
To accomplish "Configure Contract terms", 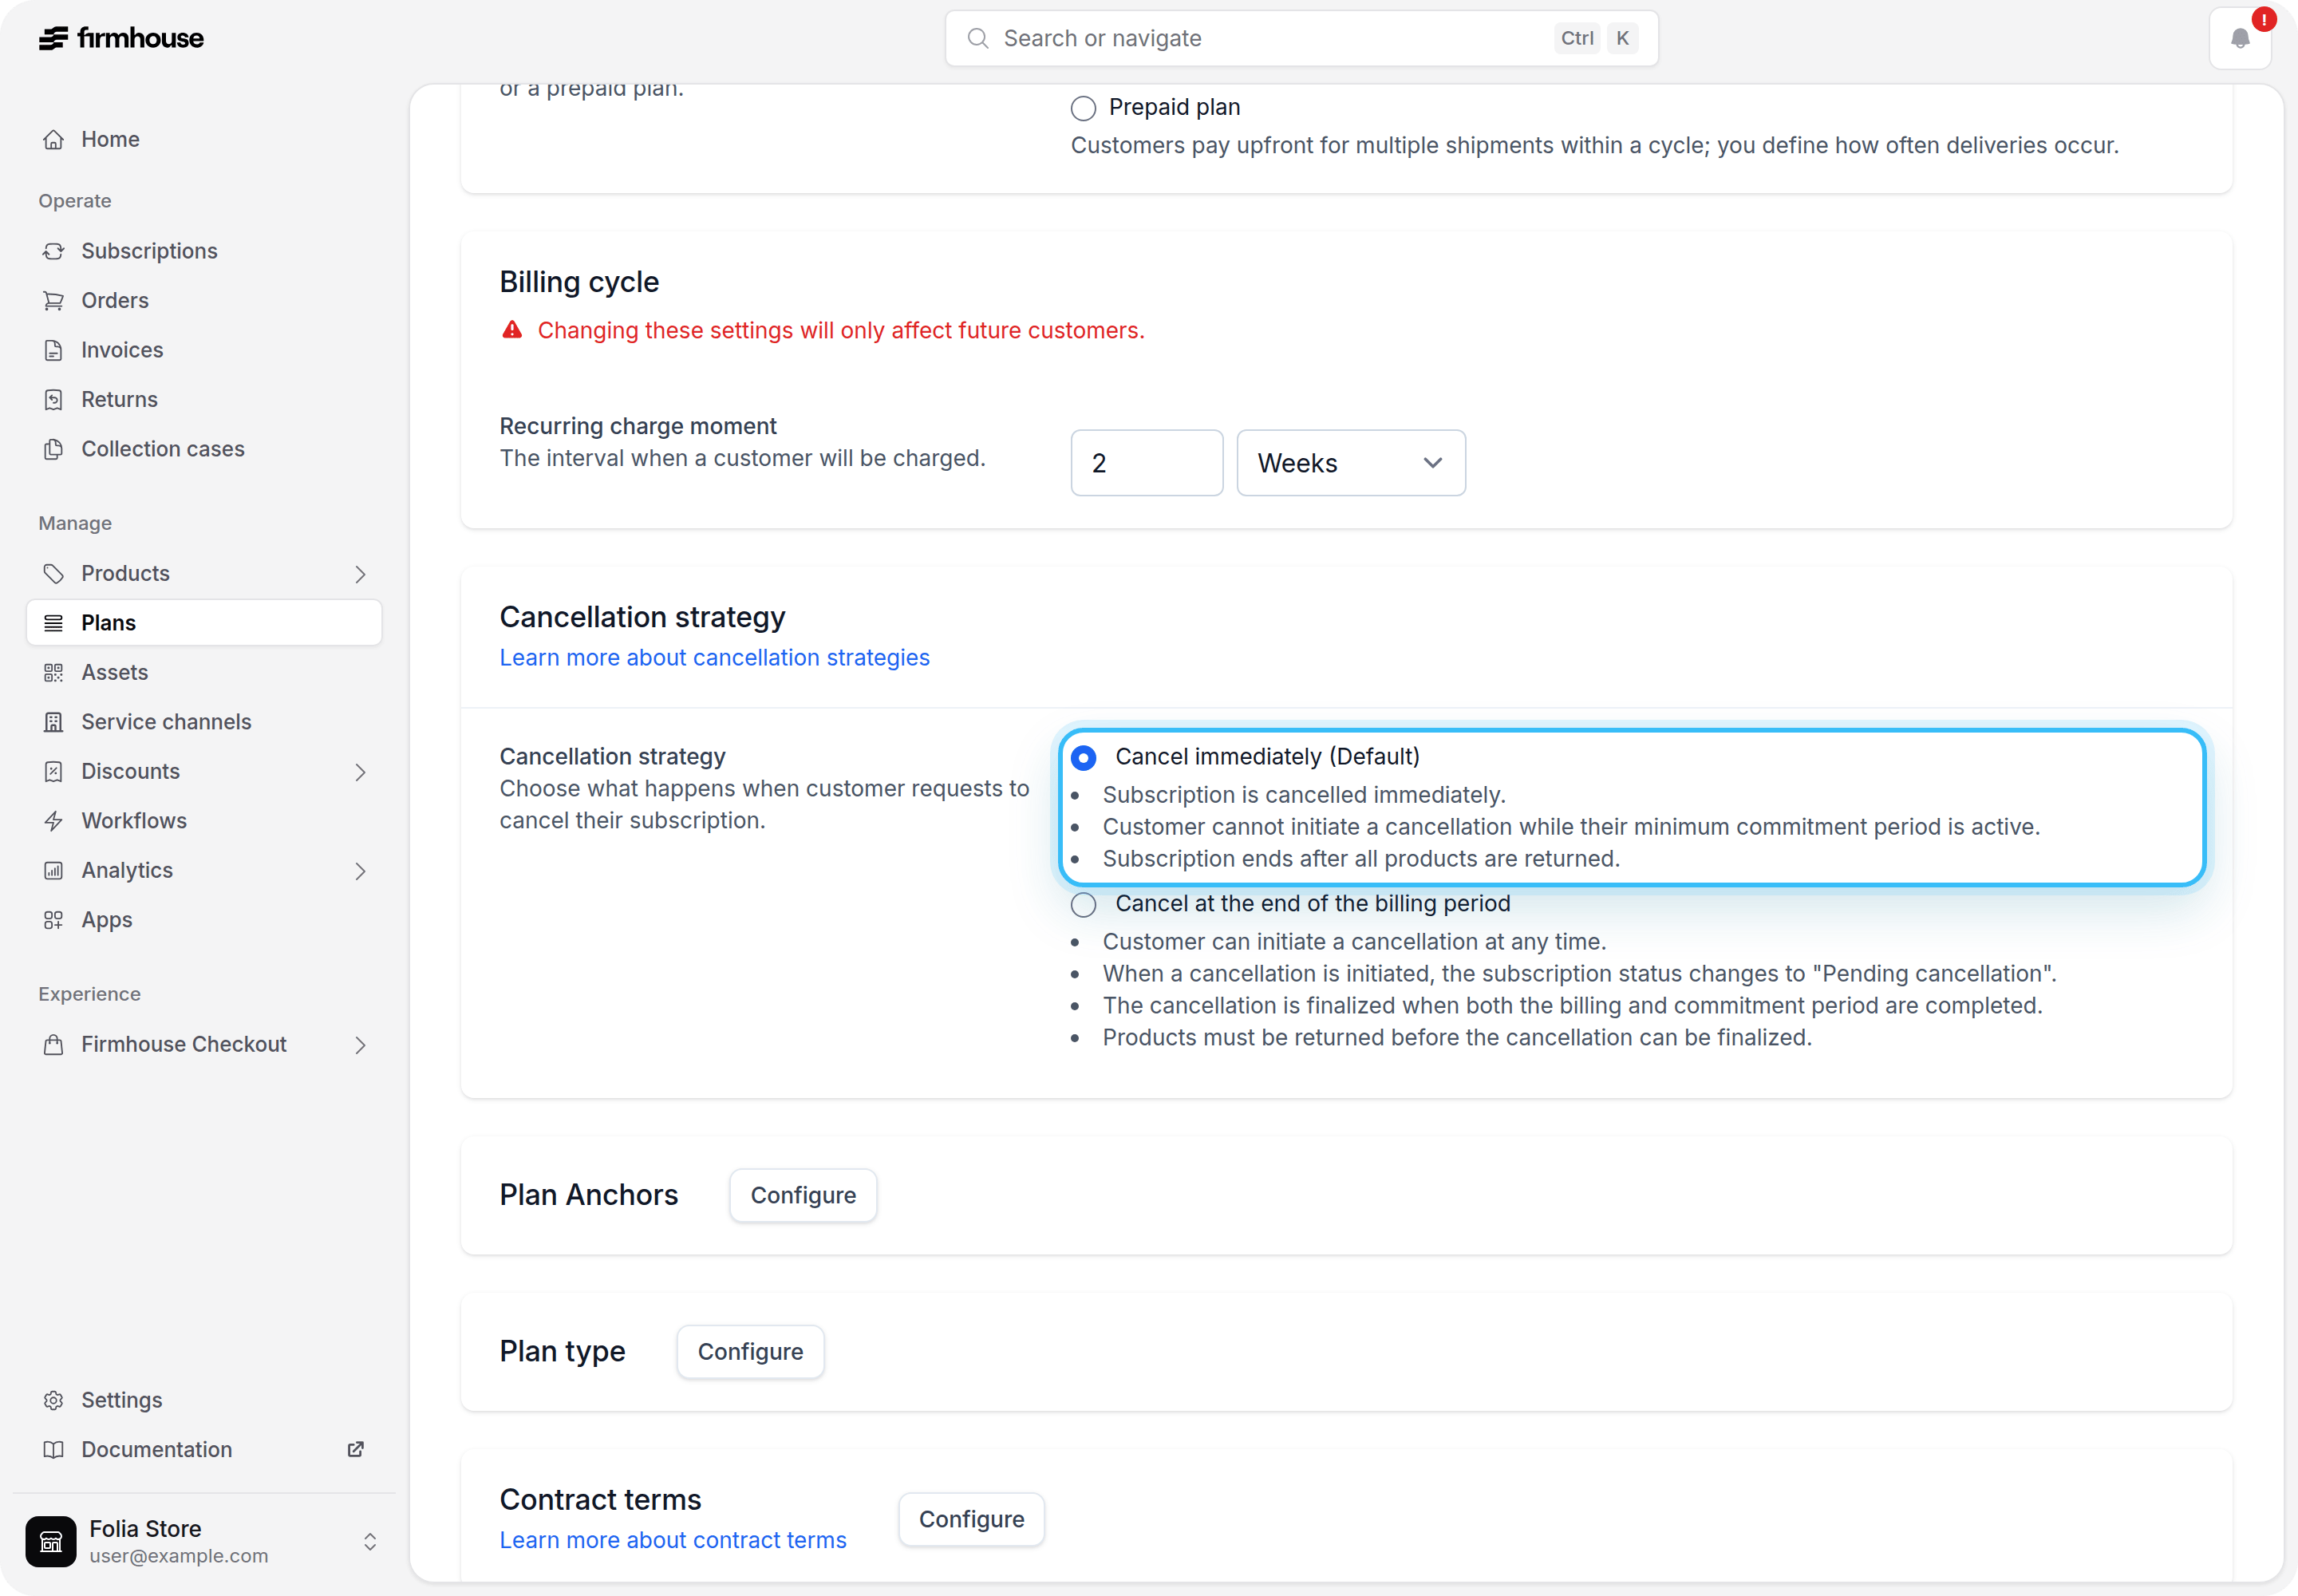I will coord(971,1519).
